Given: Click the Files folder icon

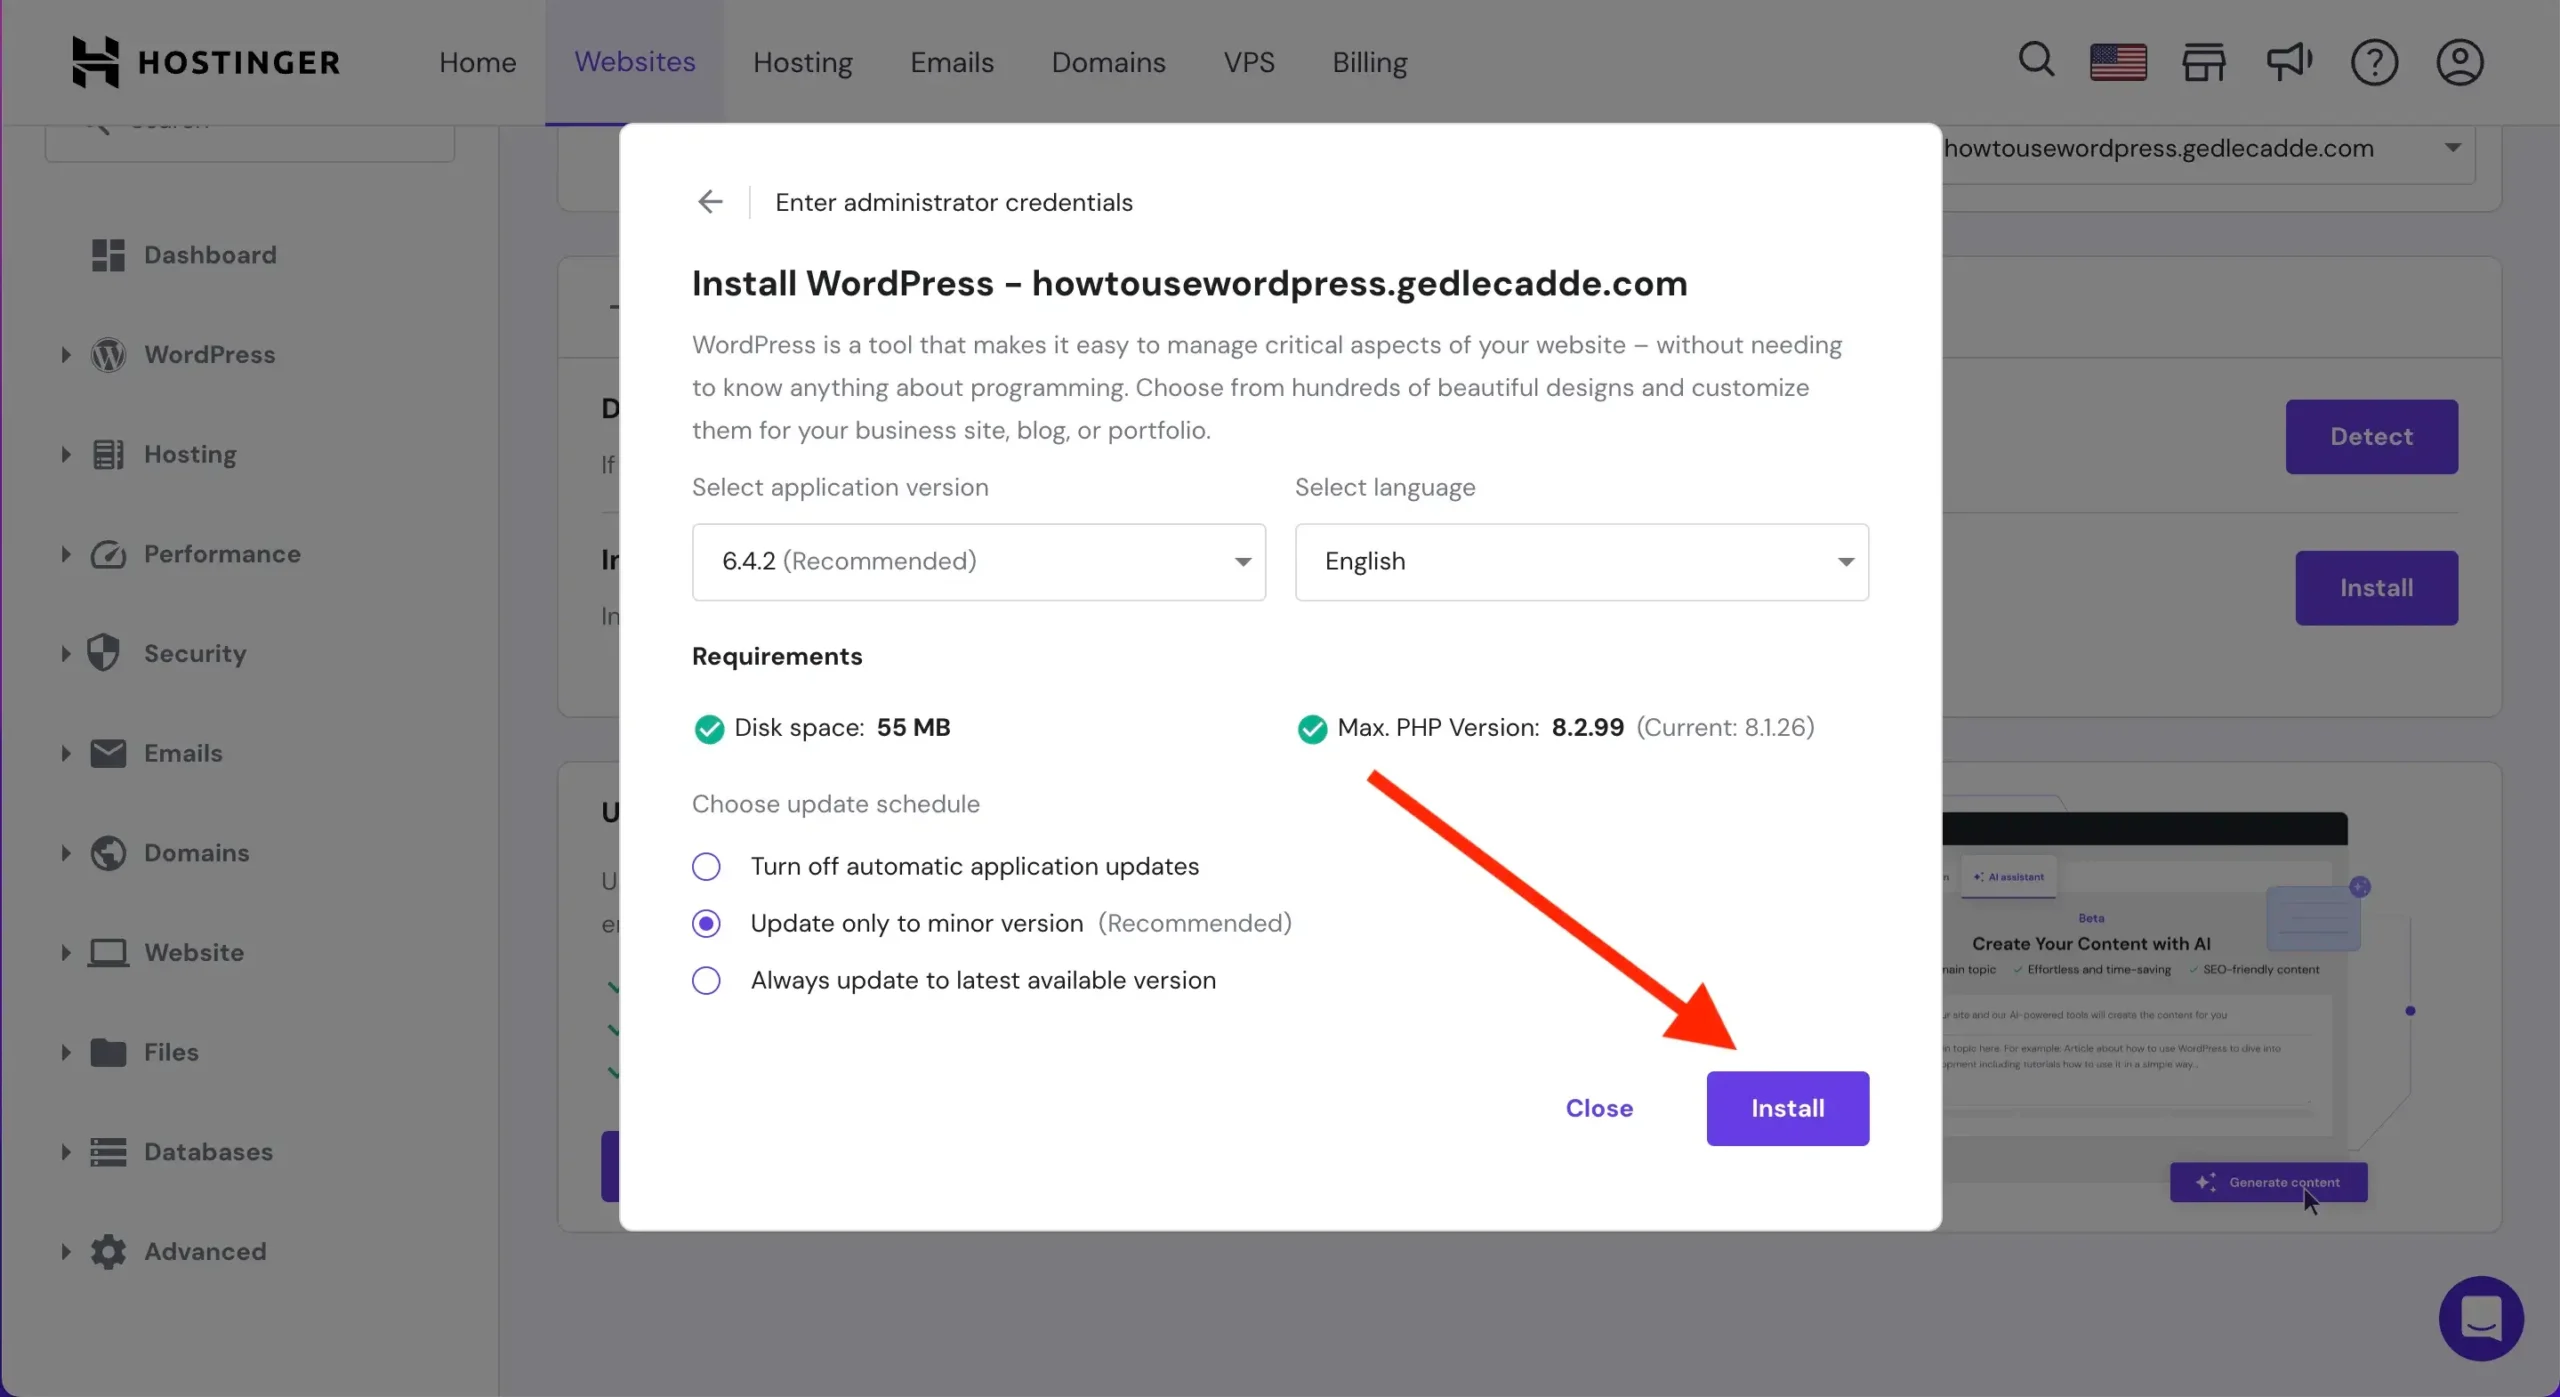Looking at the screenshot, I should 108,1052.
